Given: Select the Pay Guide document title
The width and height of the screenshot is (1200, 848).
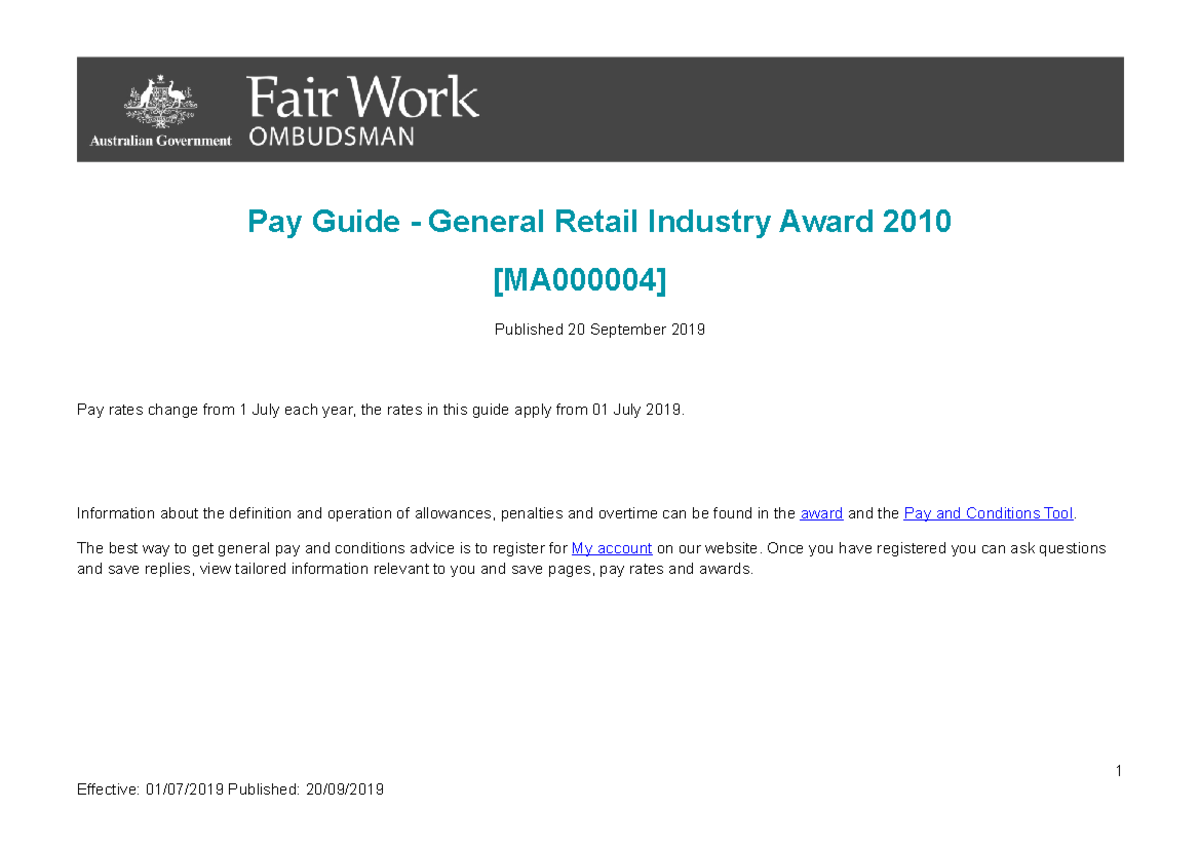Looking at the screenshot, I should (x=599, y=221).
